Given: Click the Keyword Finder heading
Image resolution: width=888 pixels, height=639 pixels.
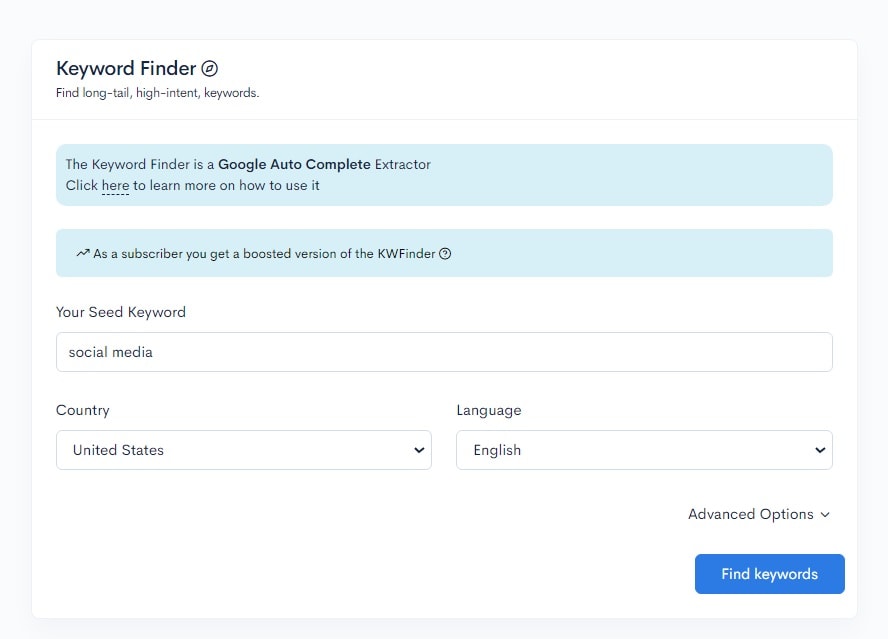Looking at the screenshot, I should pyautogui.click(x=126, y=68).
